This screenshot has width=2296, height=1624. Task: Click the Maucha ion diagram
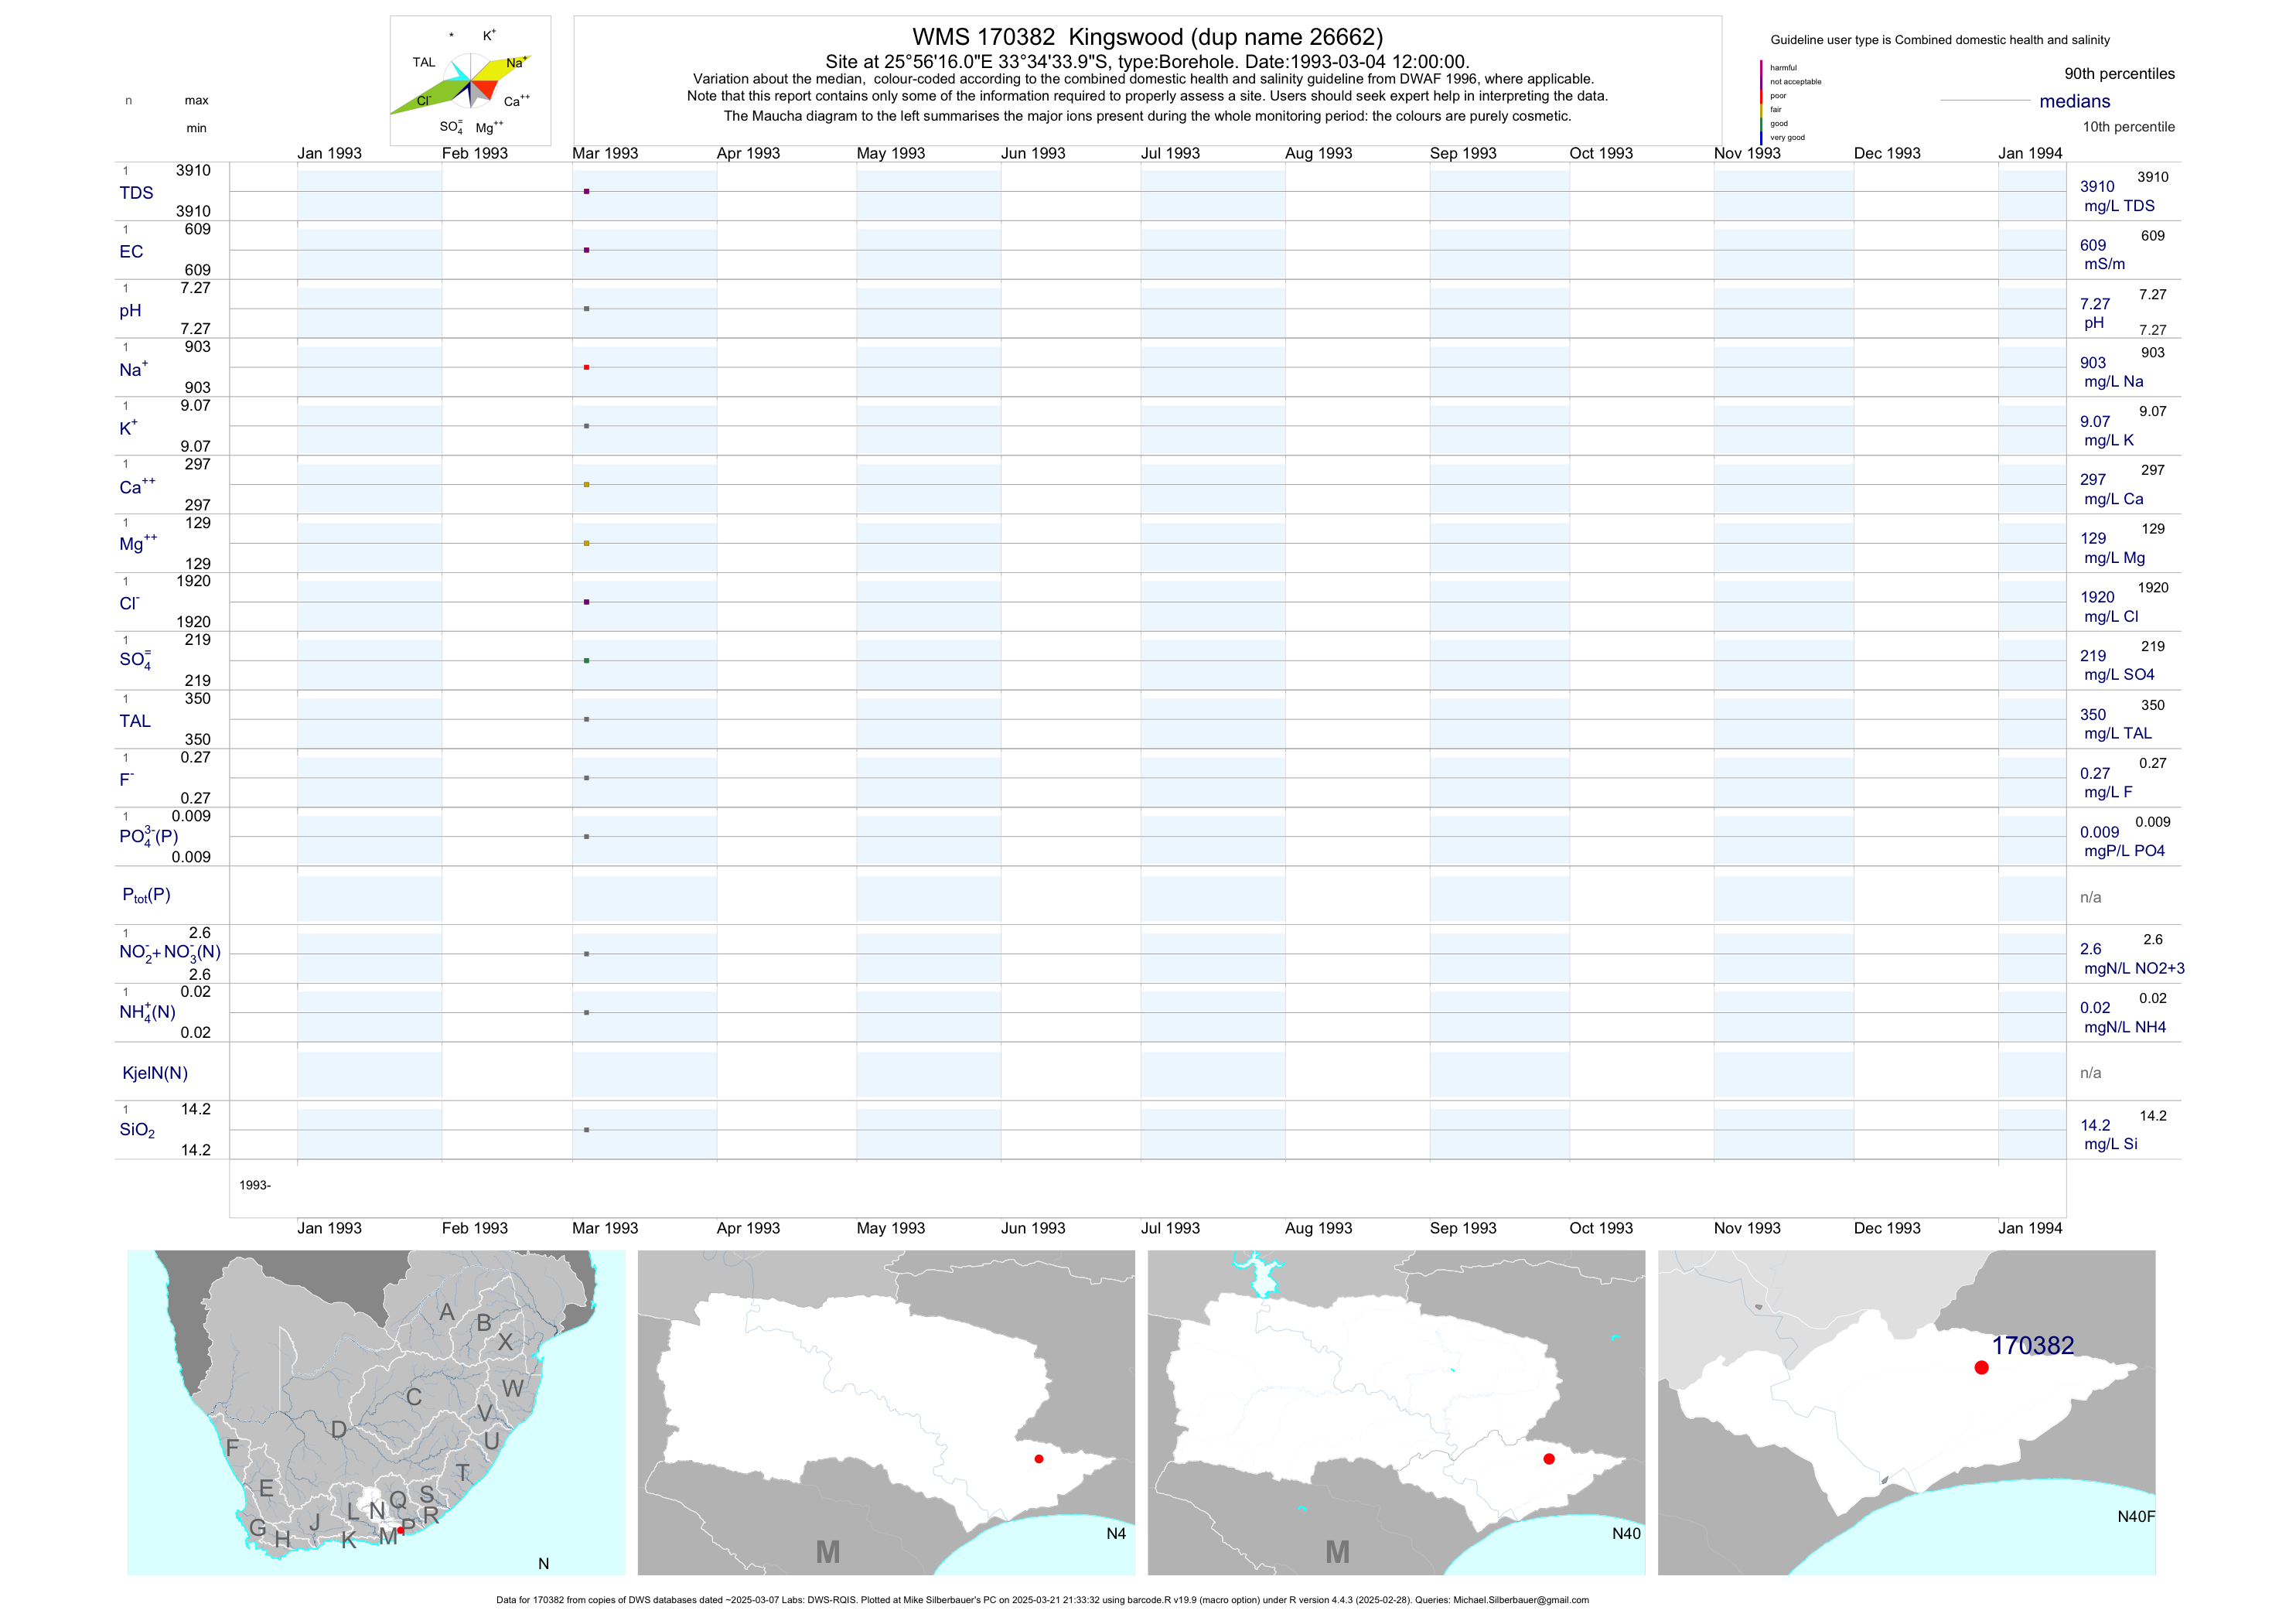point(470,81)
